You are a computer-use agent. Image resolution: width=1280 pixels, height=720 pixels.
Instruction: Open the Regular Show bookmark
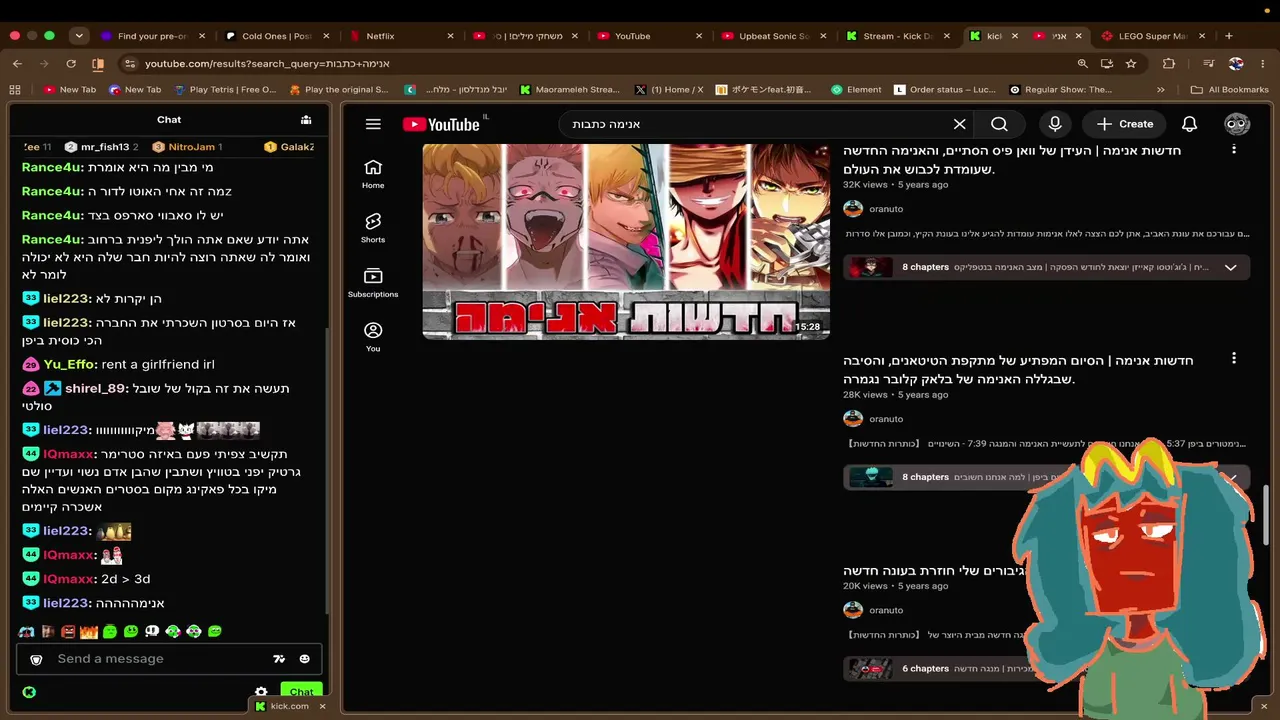[x=1061, y=89]
